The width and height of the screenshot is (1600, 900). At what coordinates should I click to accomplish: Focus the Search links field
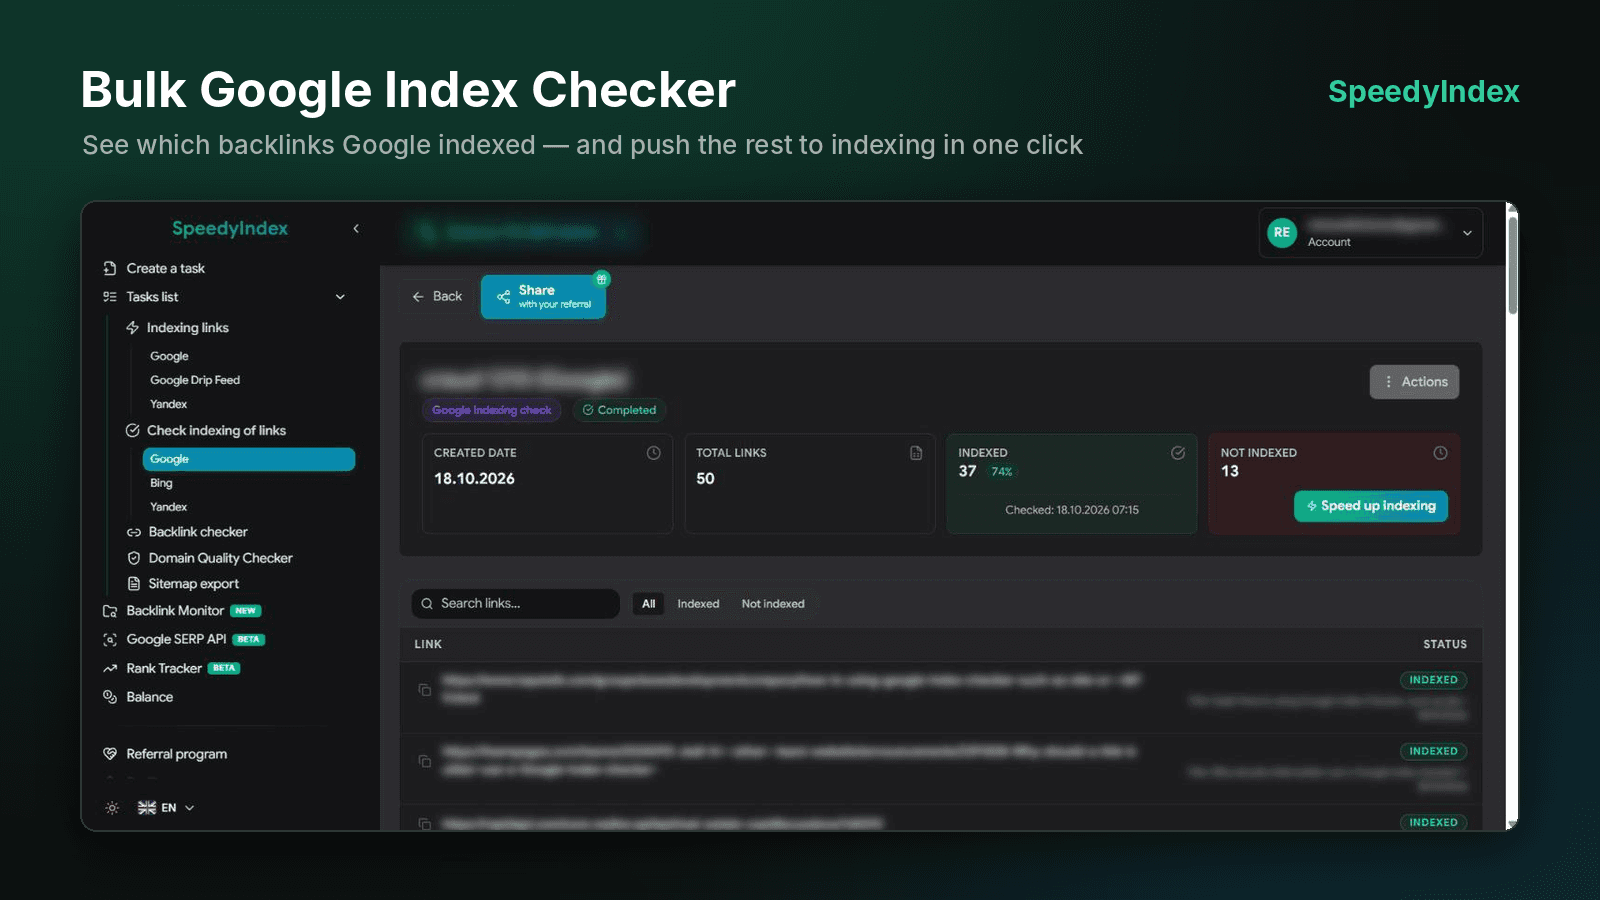(516, 604)
